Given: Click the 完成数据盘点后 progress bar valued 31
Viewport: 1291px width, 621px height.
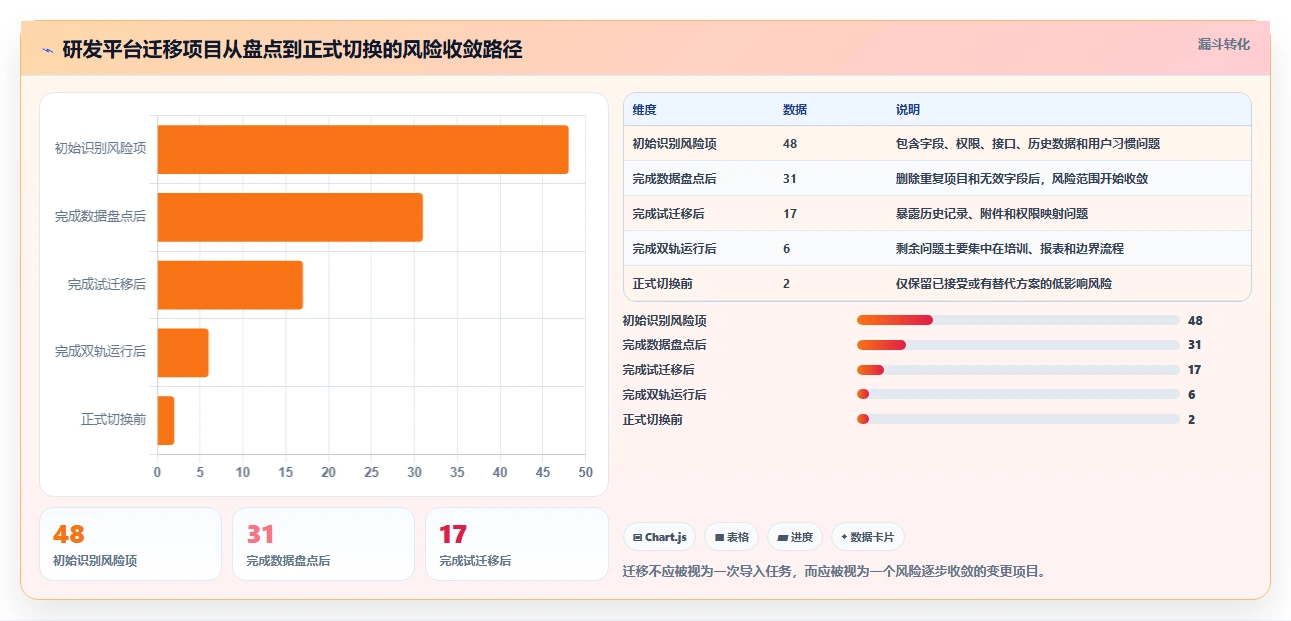Looking at the screenshot, I should (x=1018, y=345).
